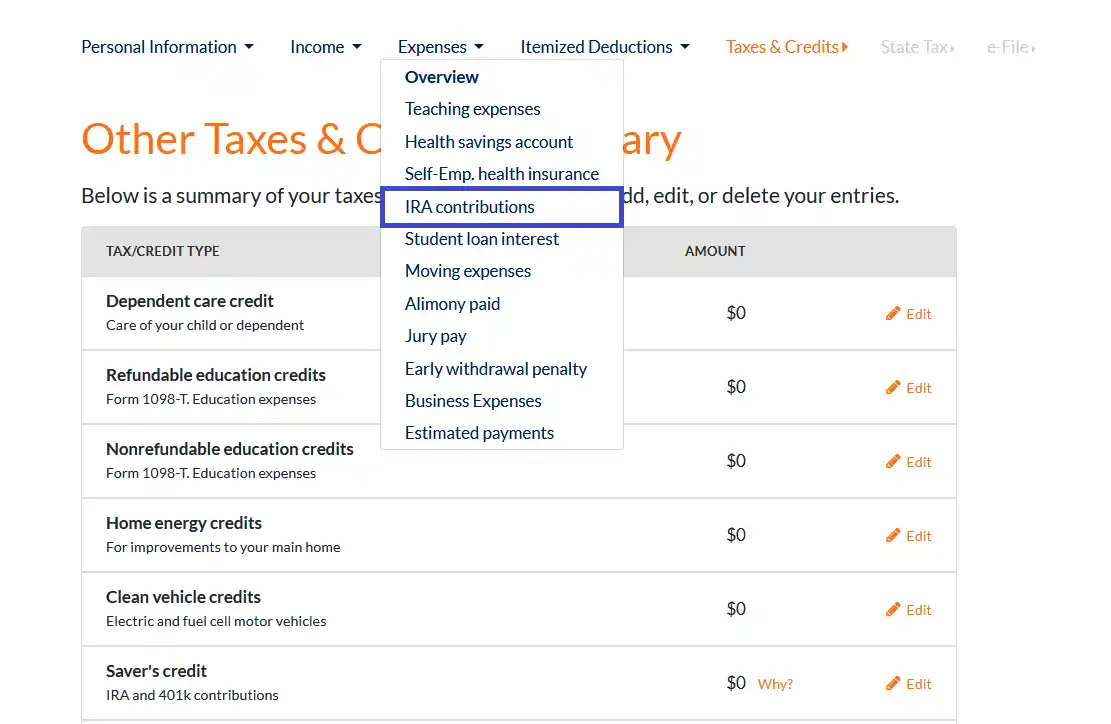Click pencil edit icon for Saver's credit
This screenshot has height=724, width=1111.
tap(893, 684)
